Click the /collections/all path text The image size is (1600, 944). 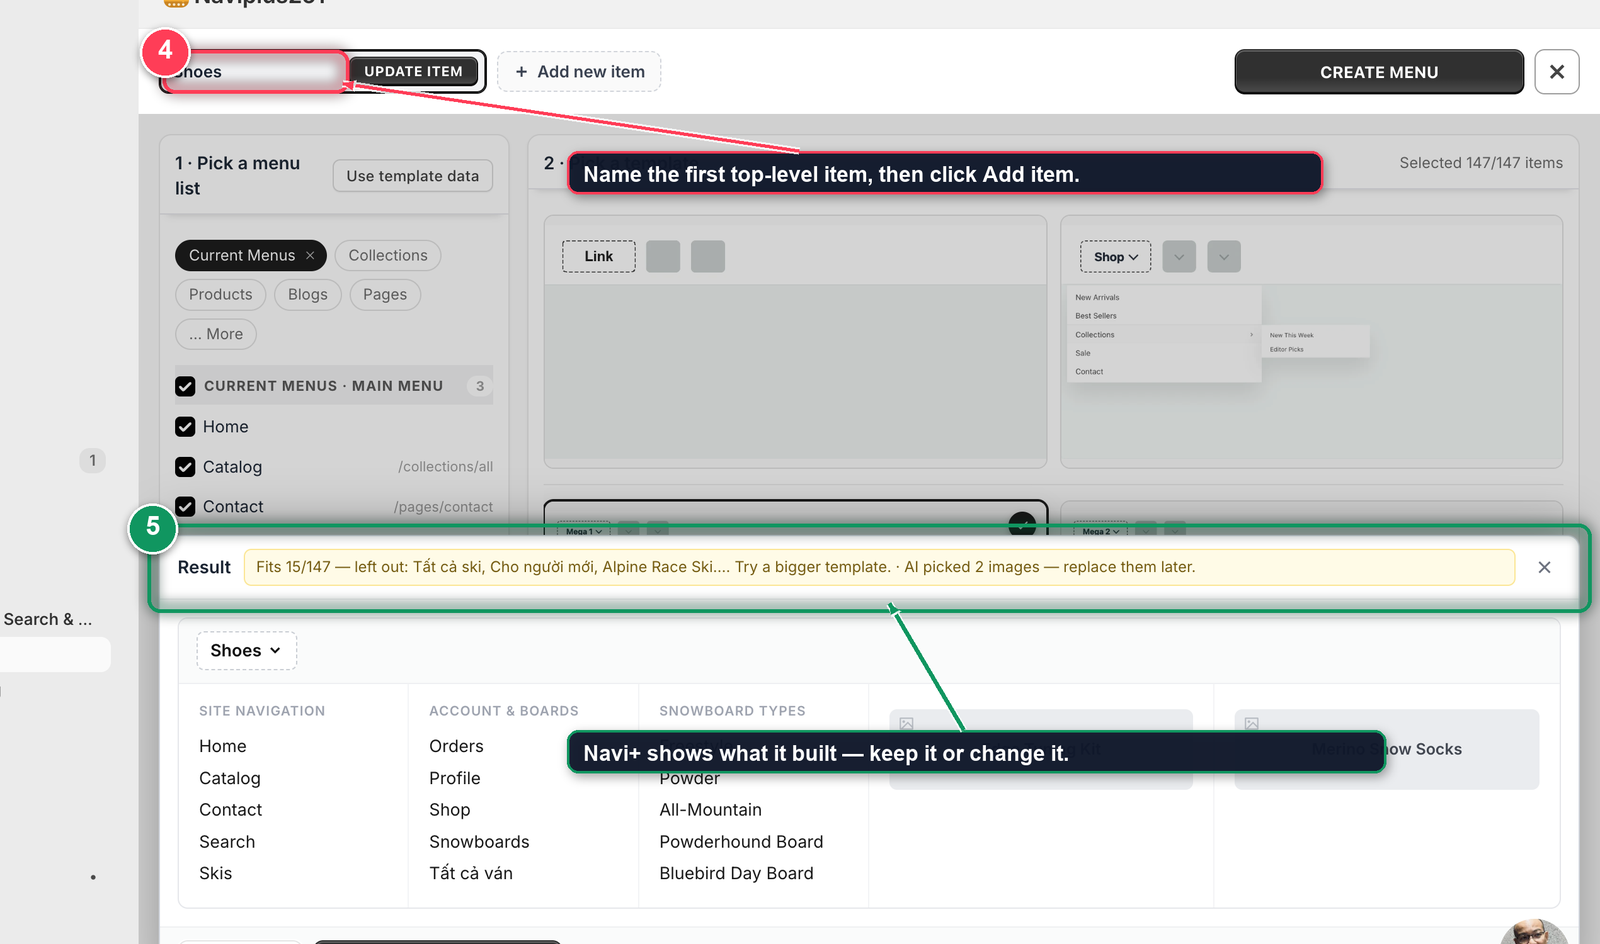445,467
